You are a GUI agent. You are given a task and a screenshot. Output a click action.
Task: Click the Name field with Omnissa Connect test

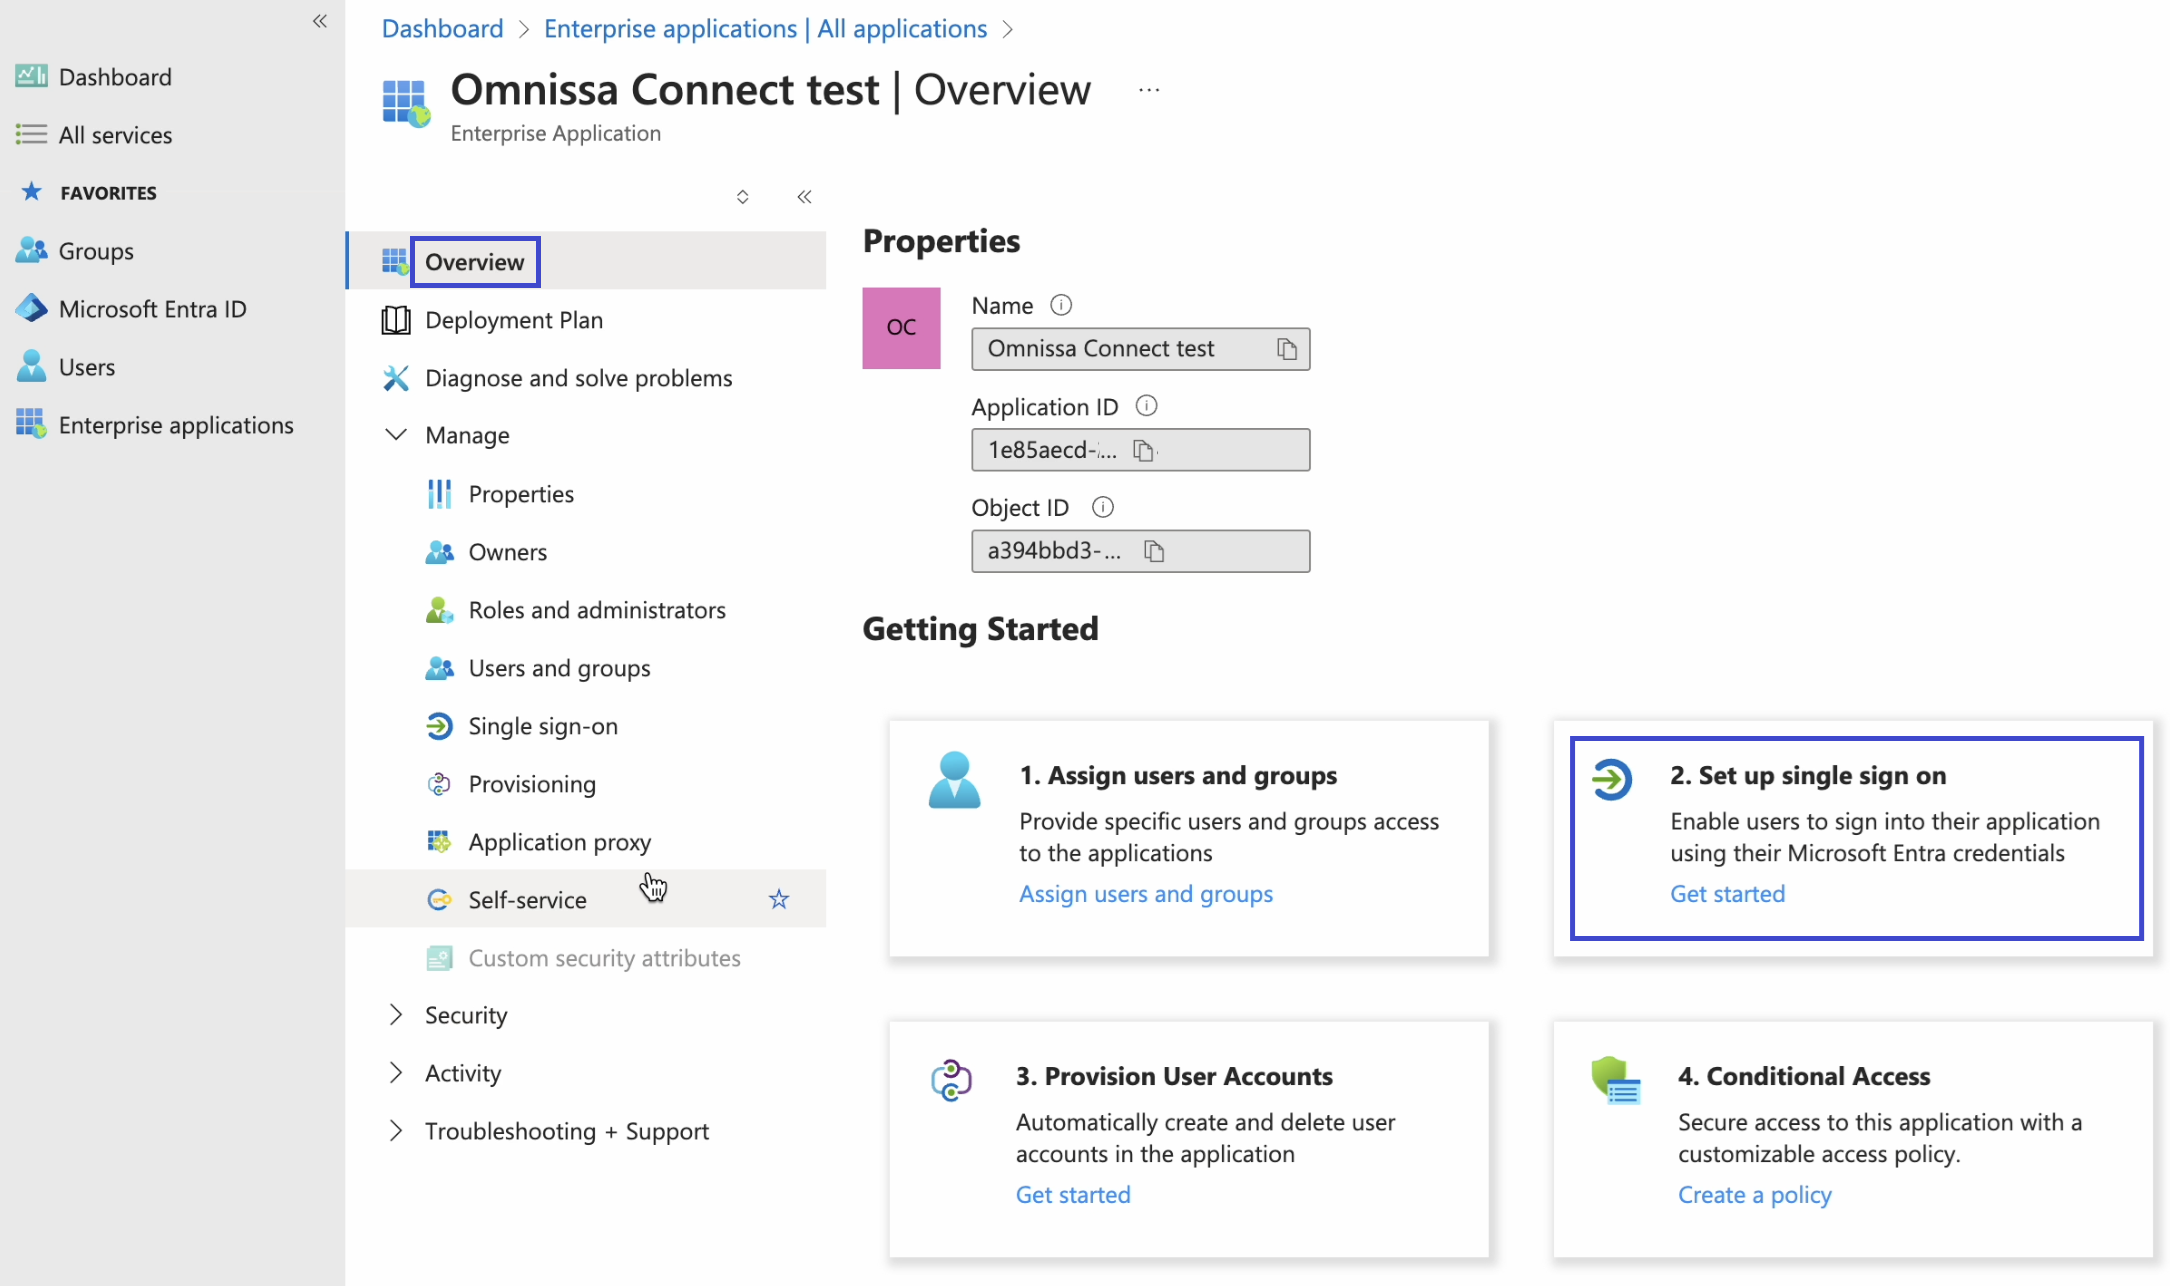(1141, 349)
